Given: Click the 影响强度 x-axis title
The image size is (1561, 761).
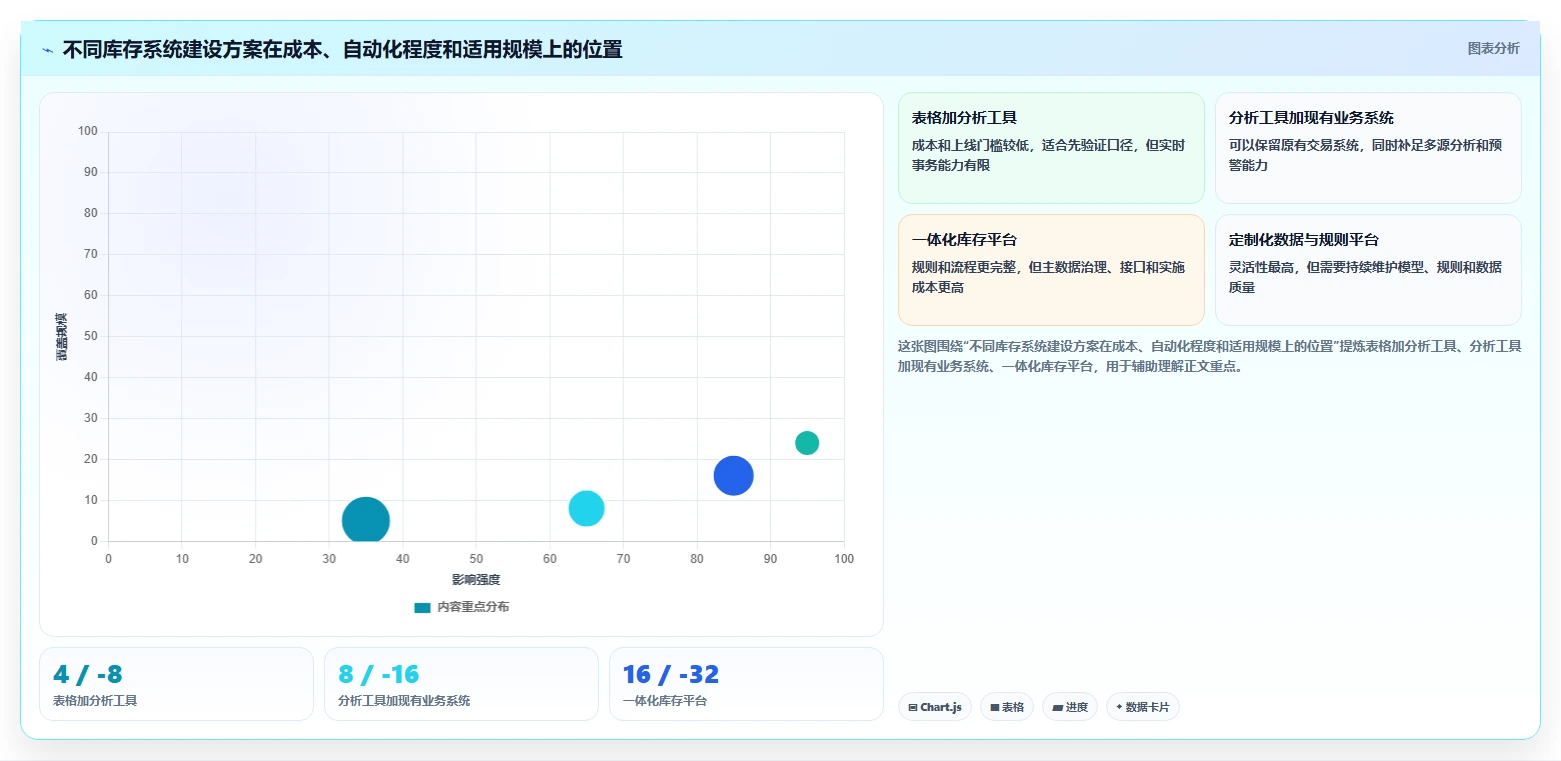Looking at the screenshot, I should coord(476,579).
